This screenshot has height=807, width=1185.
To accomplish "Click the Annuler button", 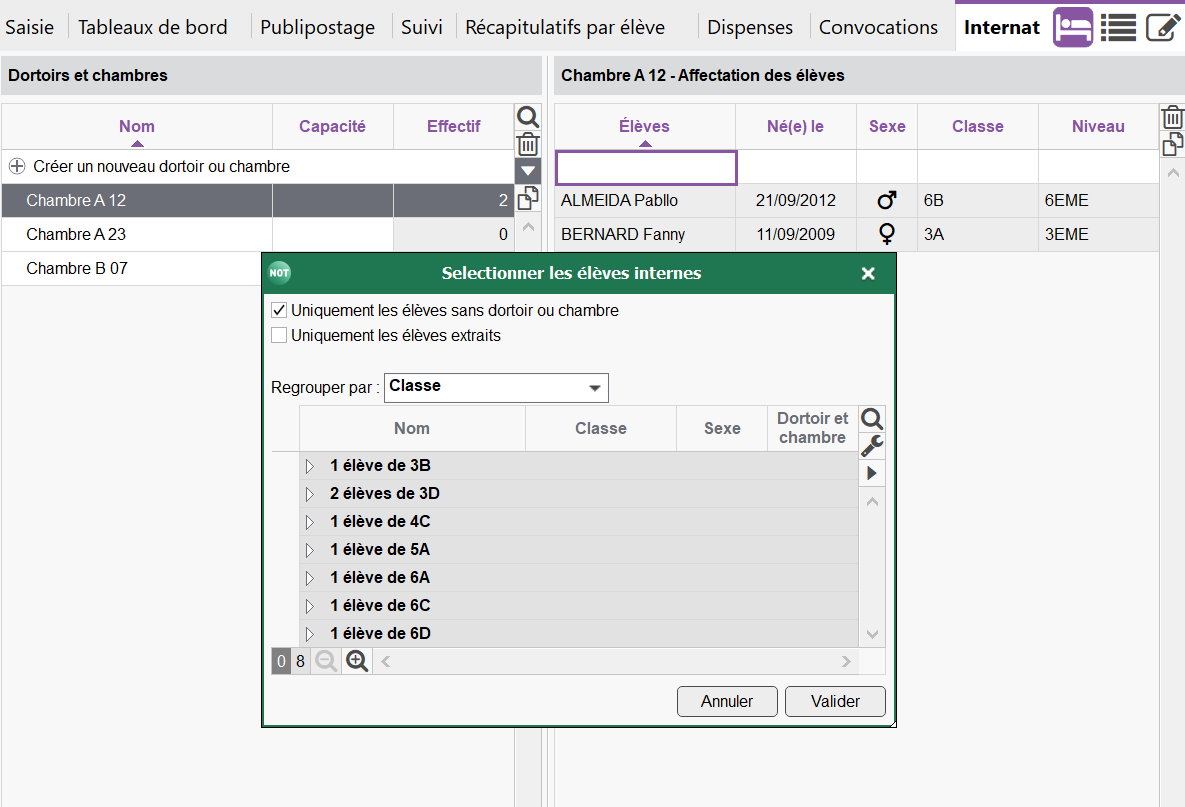I will (x=727, y=701).
